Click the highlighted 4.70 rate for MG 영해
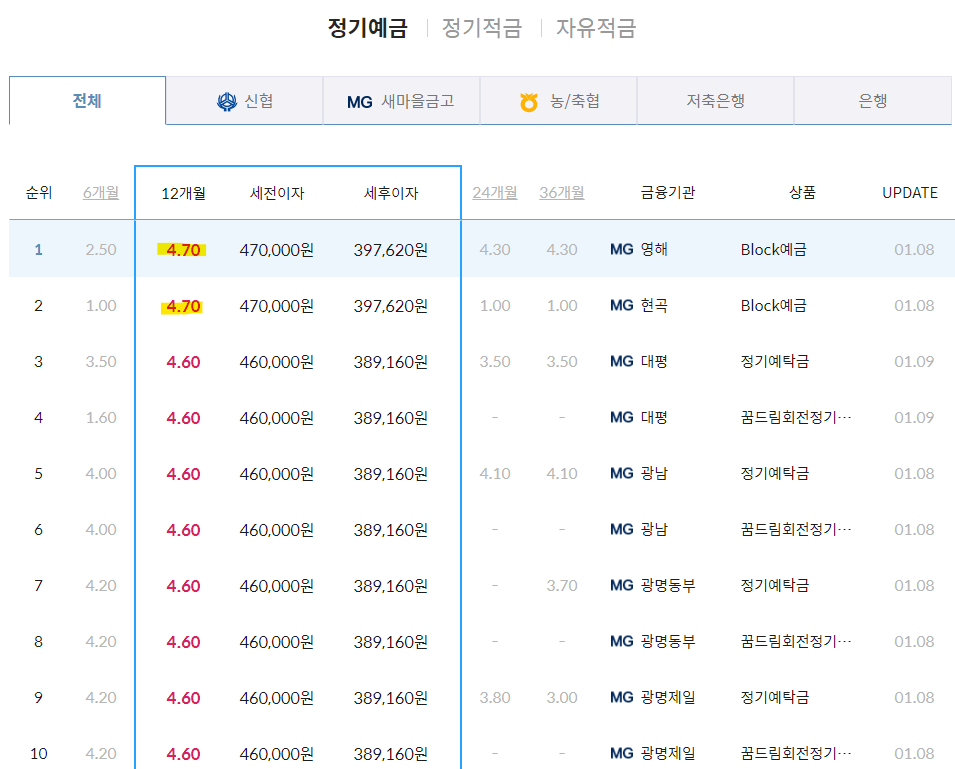Screen dimensions: 955x769 pyautogui.click(x=181, y=249)
